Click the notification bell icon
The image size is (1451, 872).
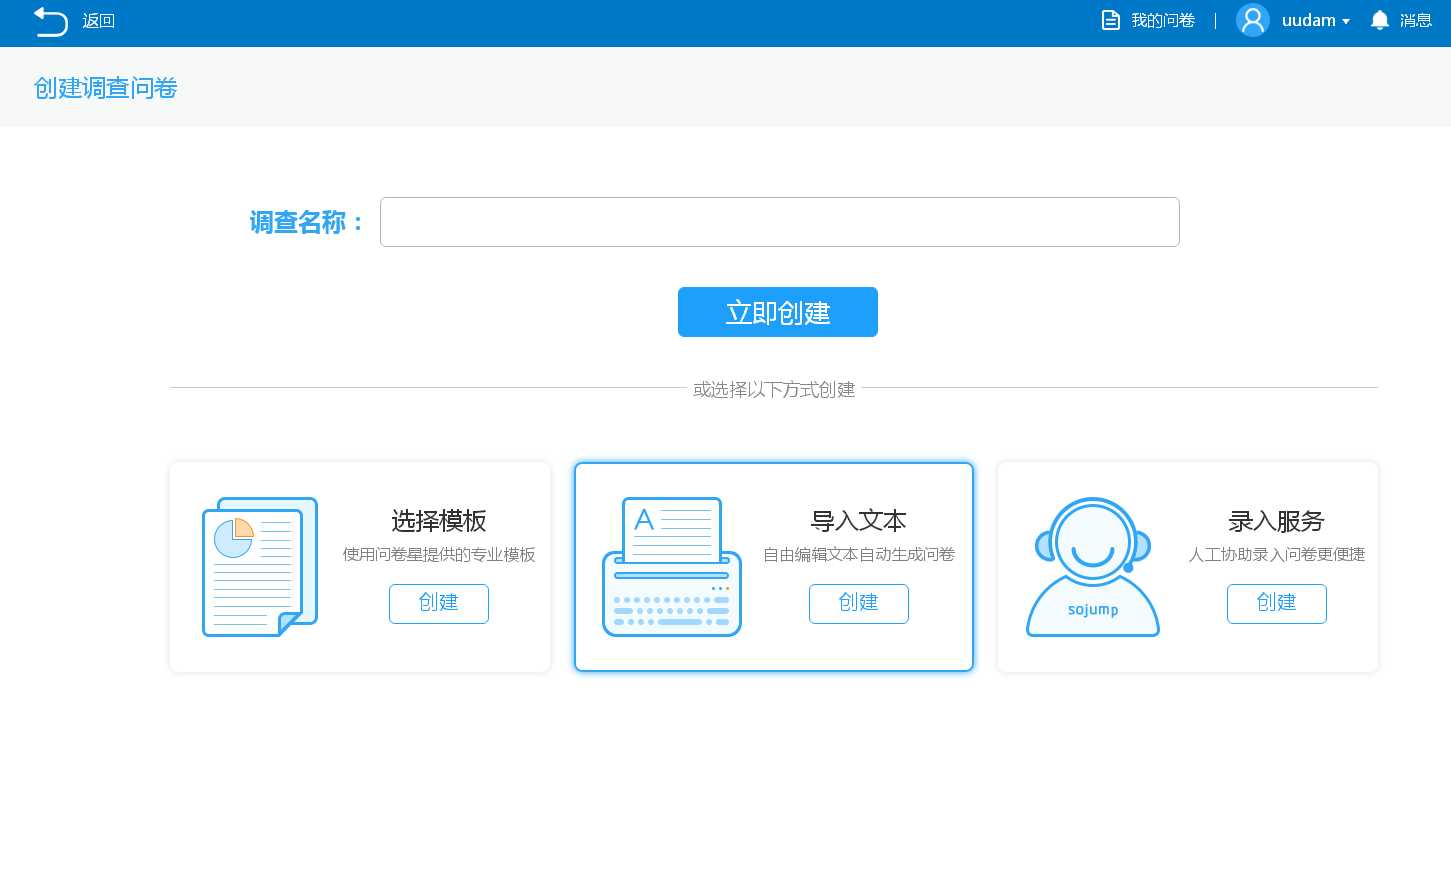1380,20
